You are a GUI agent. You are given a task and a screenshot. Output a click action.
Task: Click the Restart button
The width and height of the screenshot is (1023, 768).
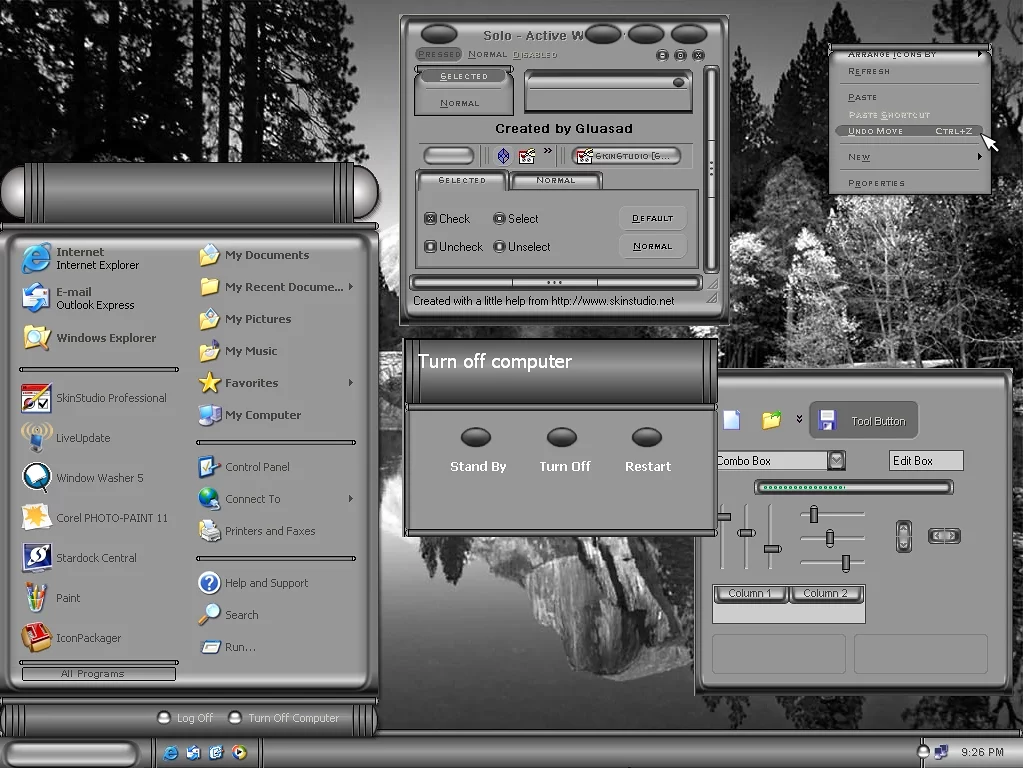click(x=647, y=438)
